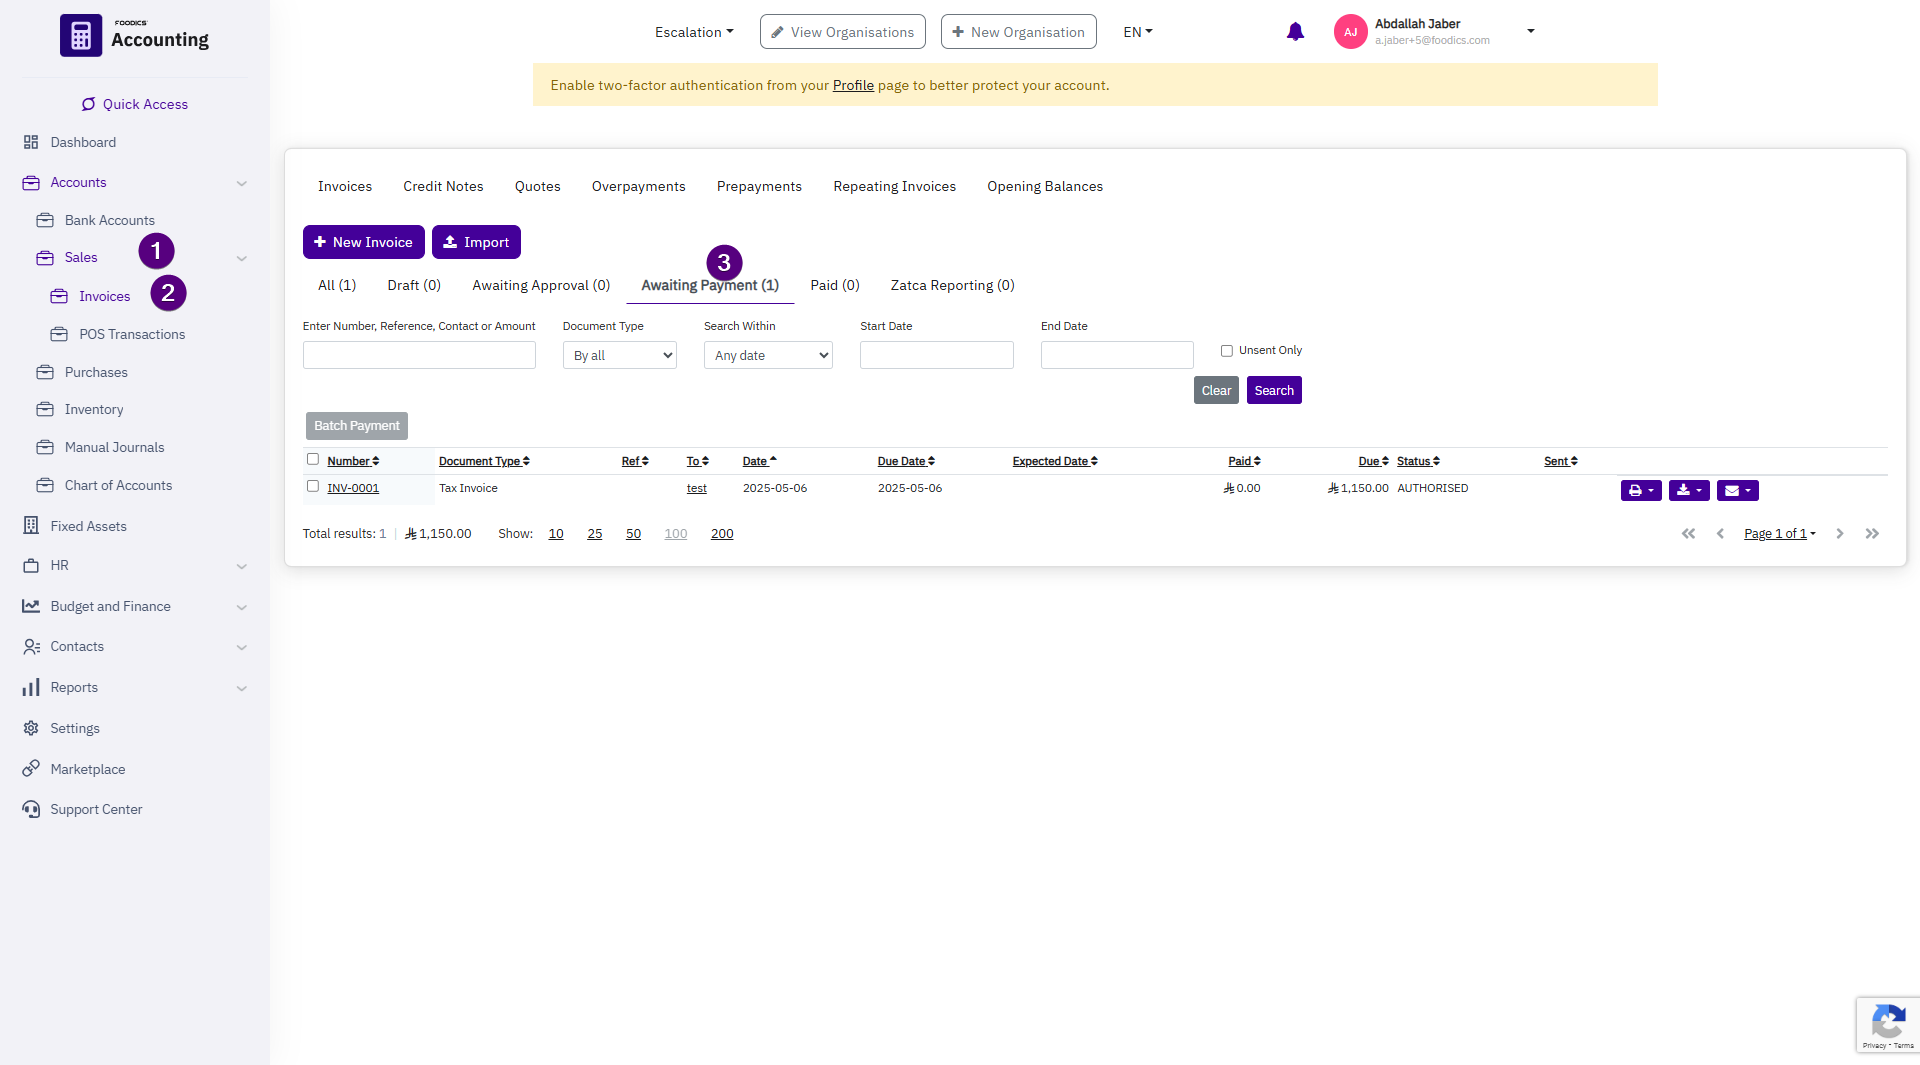The height and width of the screenshot is (1065, 1920).
Task: Click into the Start Date field
Action: (x=936, y=356)
